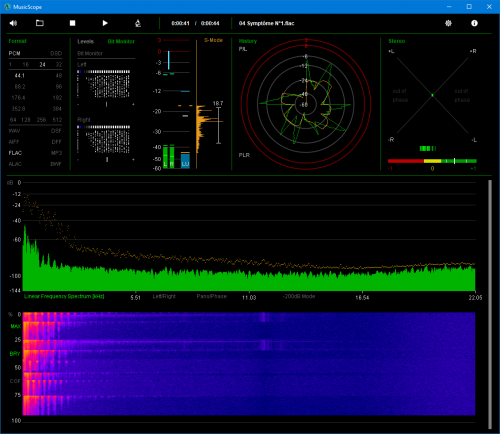Image resolution: width=500 pixels, height=434 pixels.
Task: Toggle Left/Right spectrum mode
Action: 164,296
